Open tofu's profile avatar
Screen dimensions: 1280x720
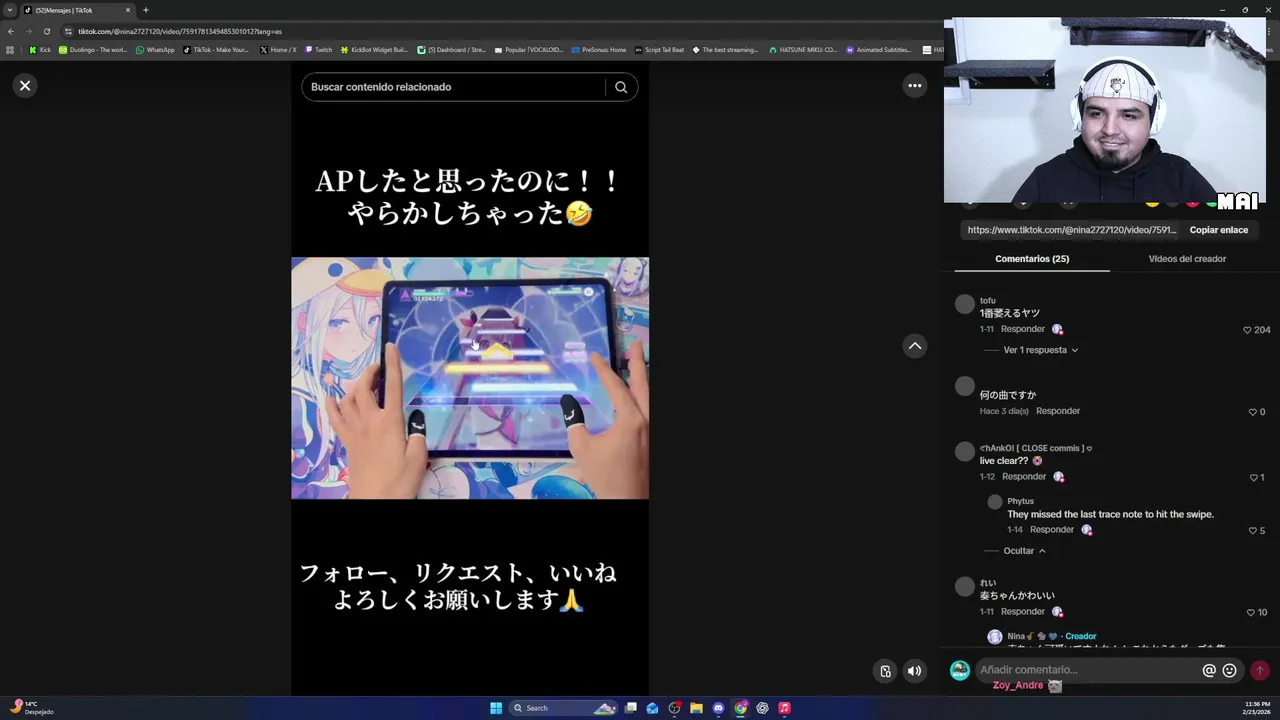click(x=964, y=304)
